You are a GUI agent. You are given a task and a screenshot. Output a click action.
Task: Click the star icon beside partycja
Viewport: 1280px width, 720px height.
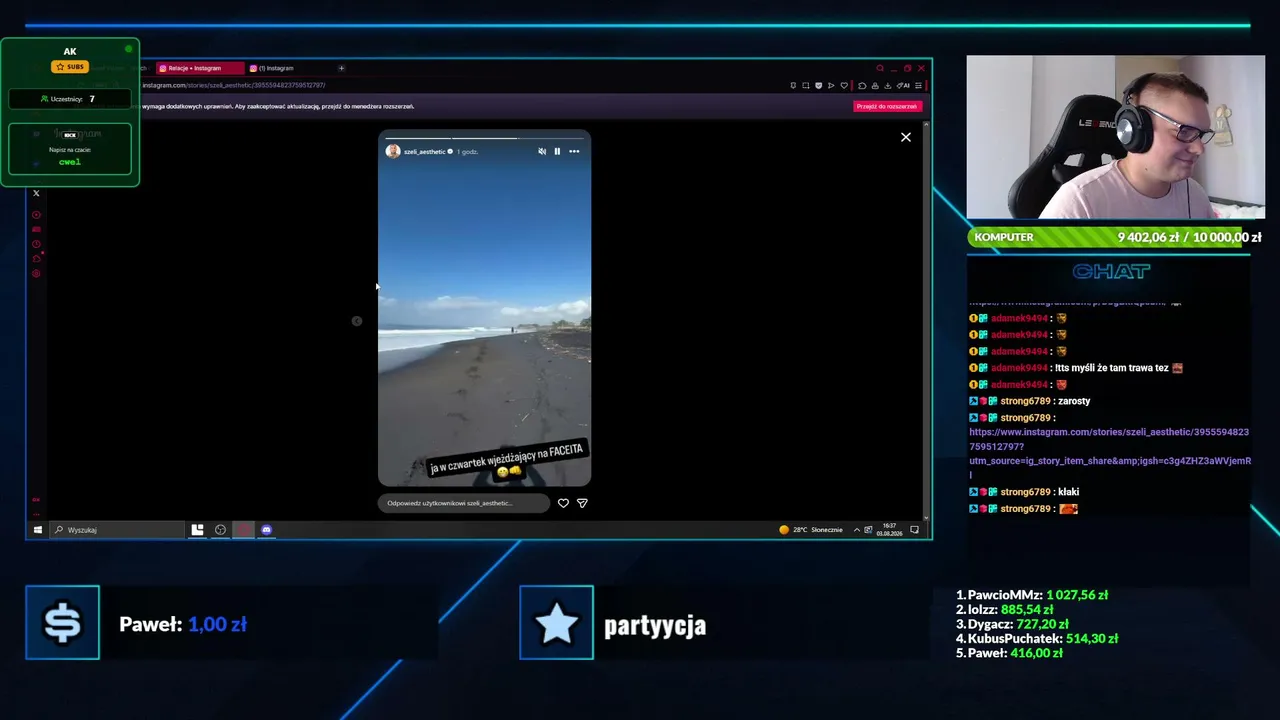(556, 623)
